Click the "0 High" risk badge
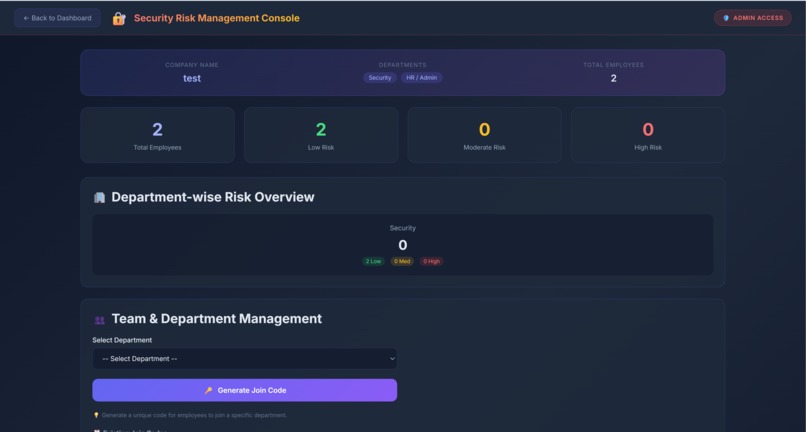The image size is (806, 432). point(431,261)
